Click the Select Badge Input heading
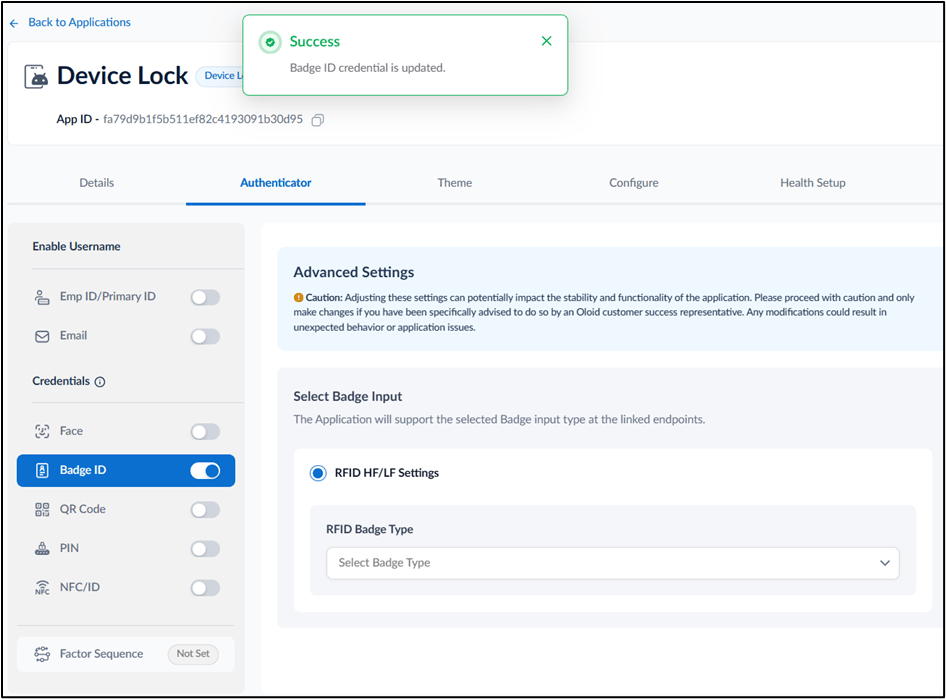Viewport: 946px width, 699px height. pyautogui.click(x=348, y=397)
